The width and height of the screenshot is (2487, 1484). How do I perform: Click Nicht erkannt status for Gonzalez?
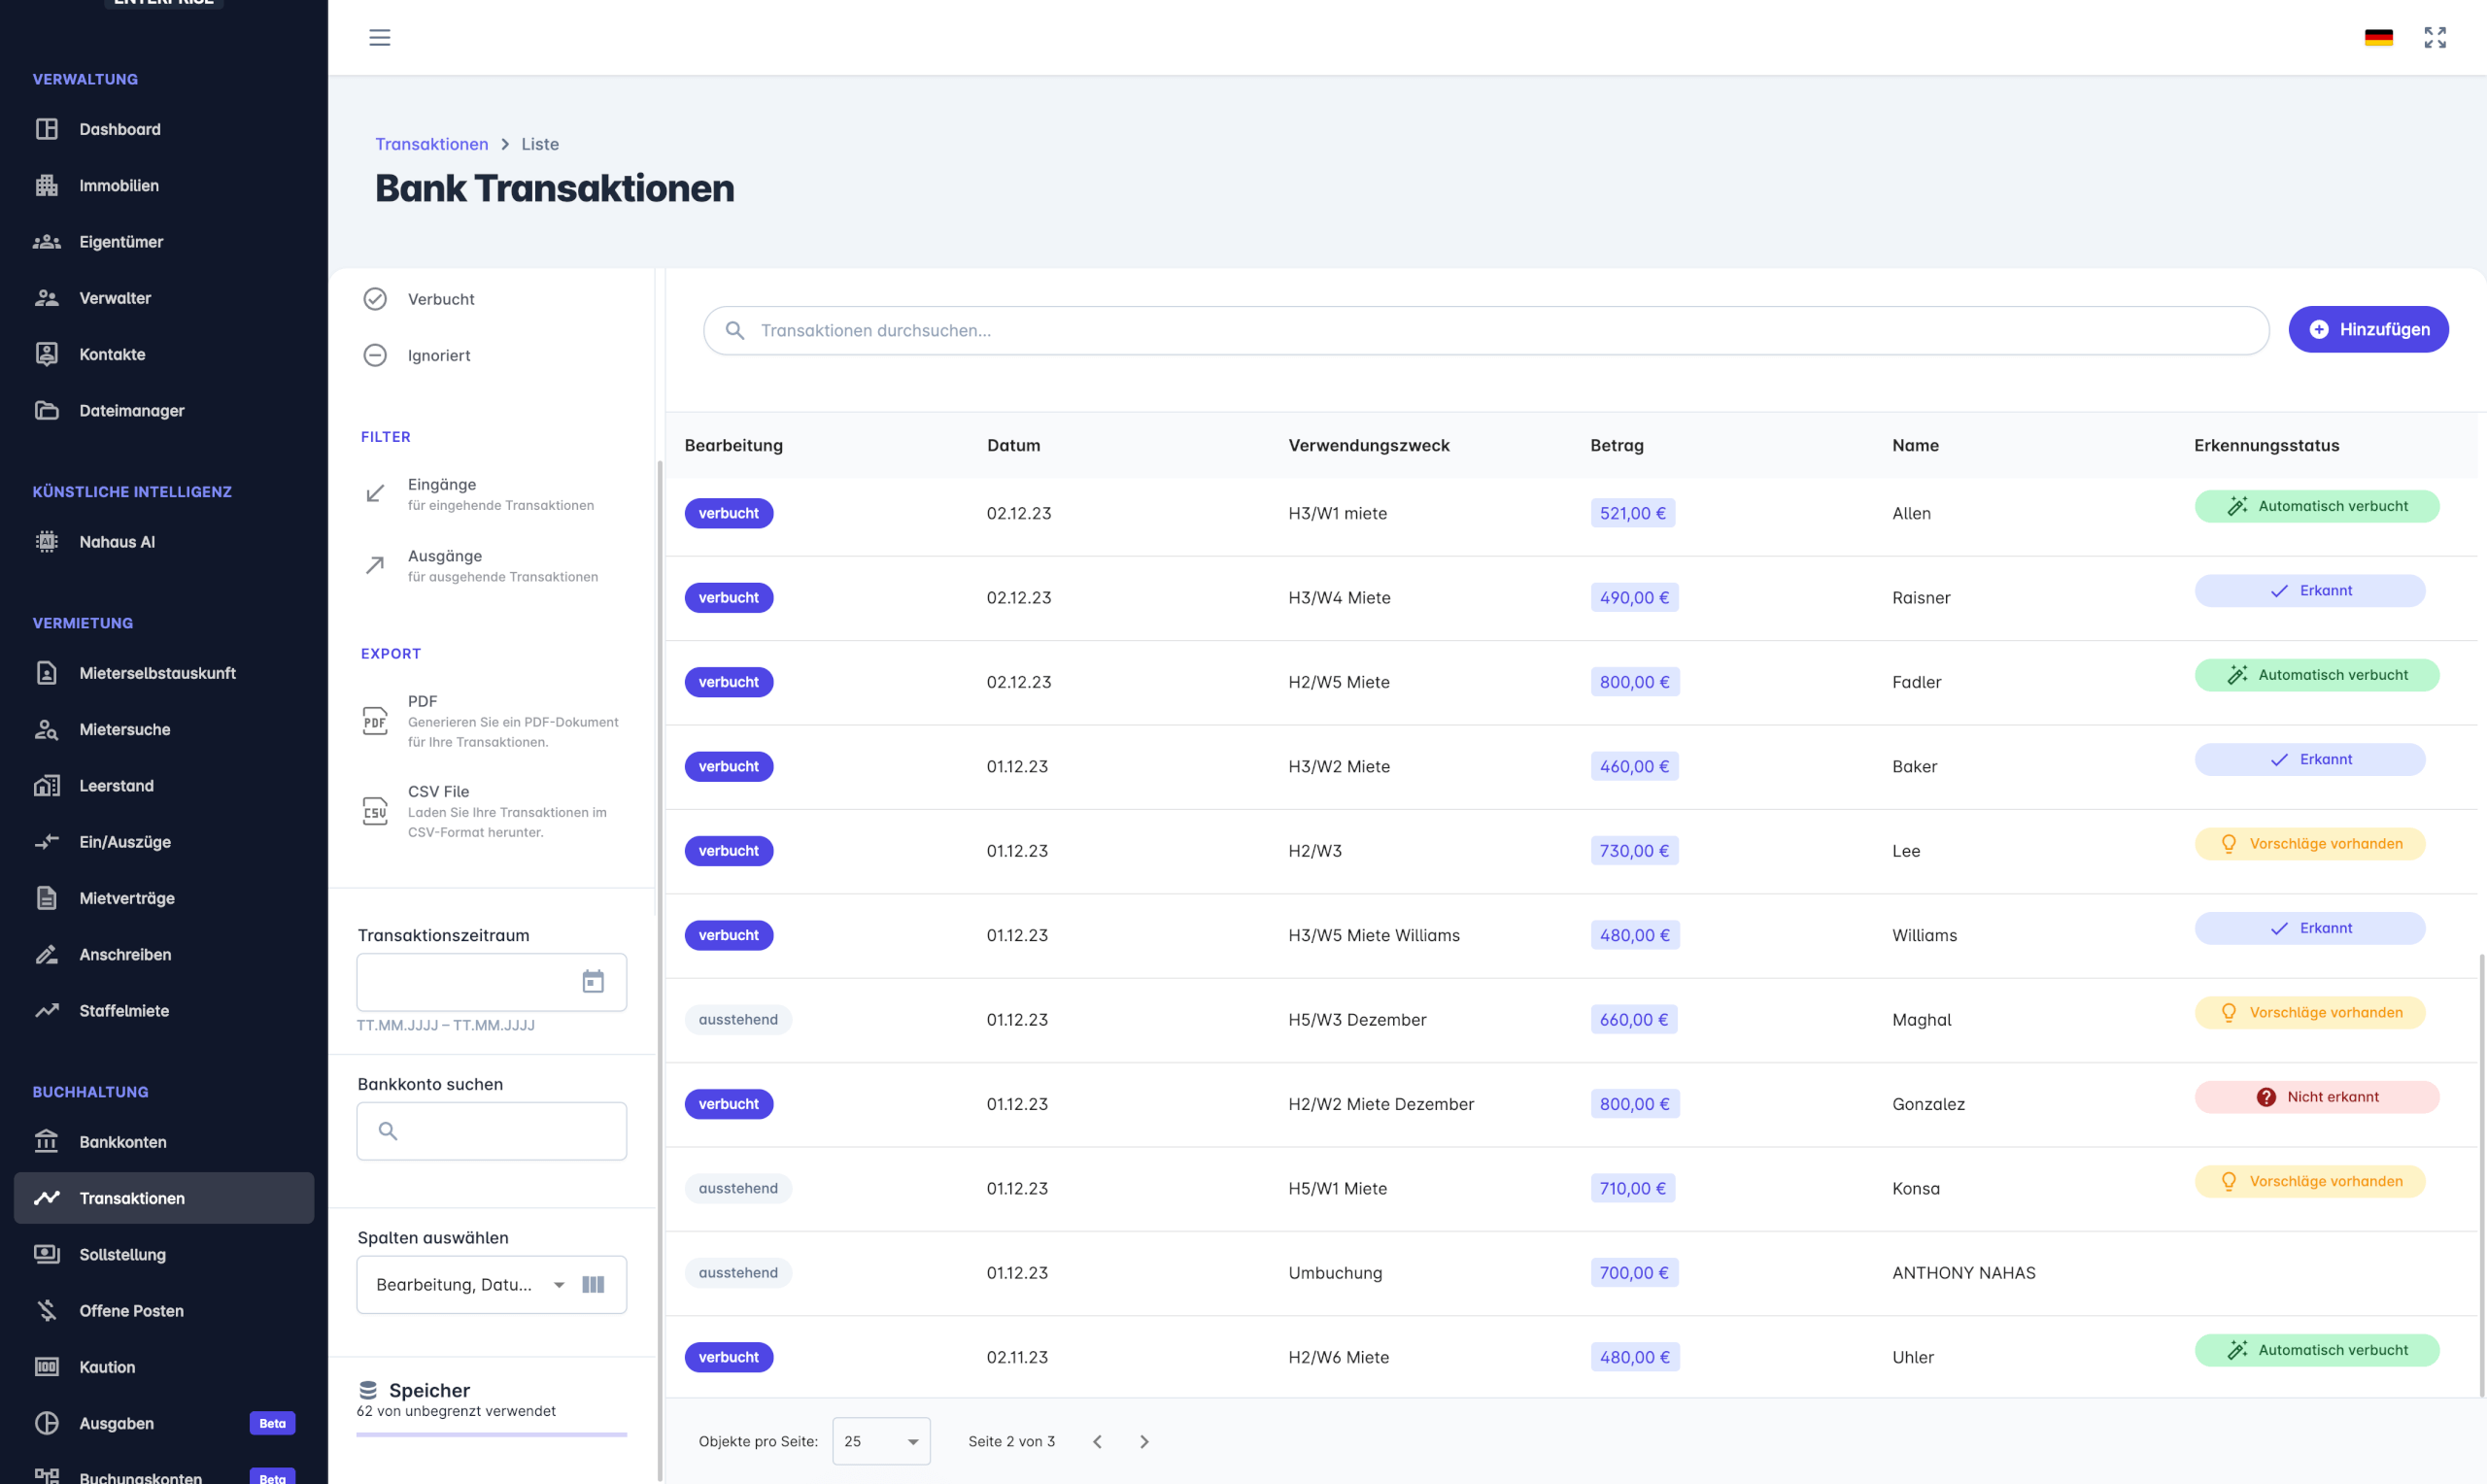click(2316, 1097)
